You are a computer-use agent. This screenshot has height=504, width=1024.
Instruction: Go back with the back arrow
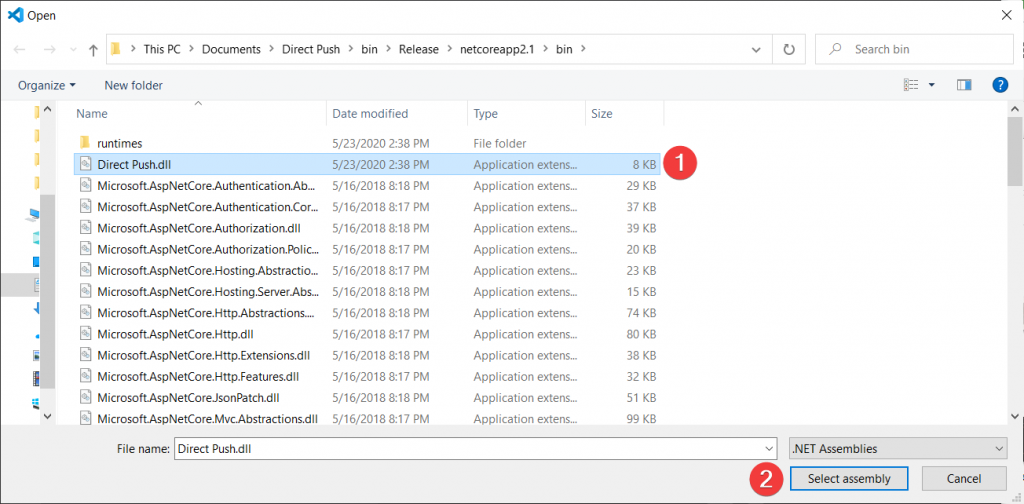tap(19, 50)
